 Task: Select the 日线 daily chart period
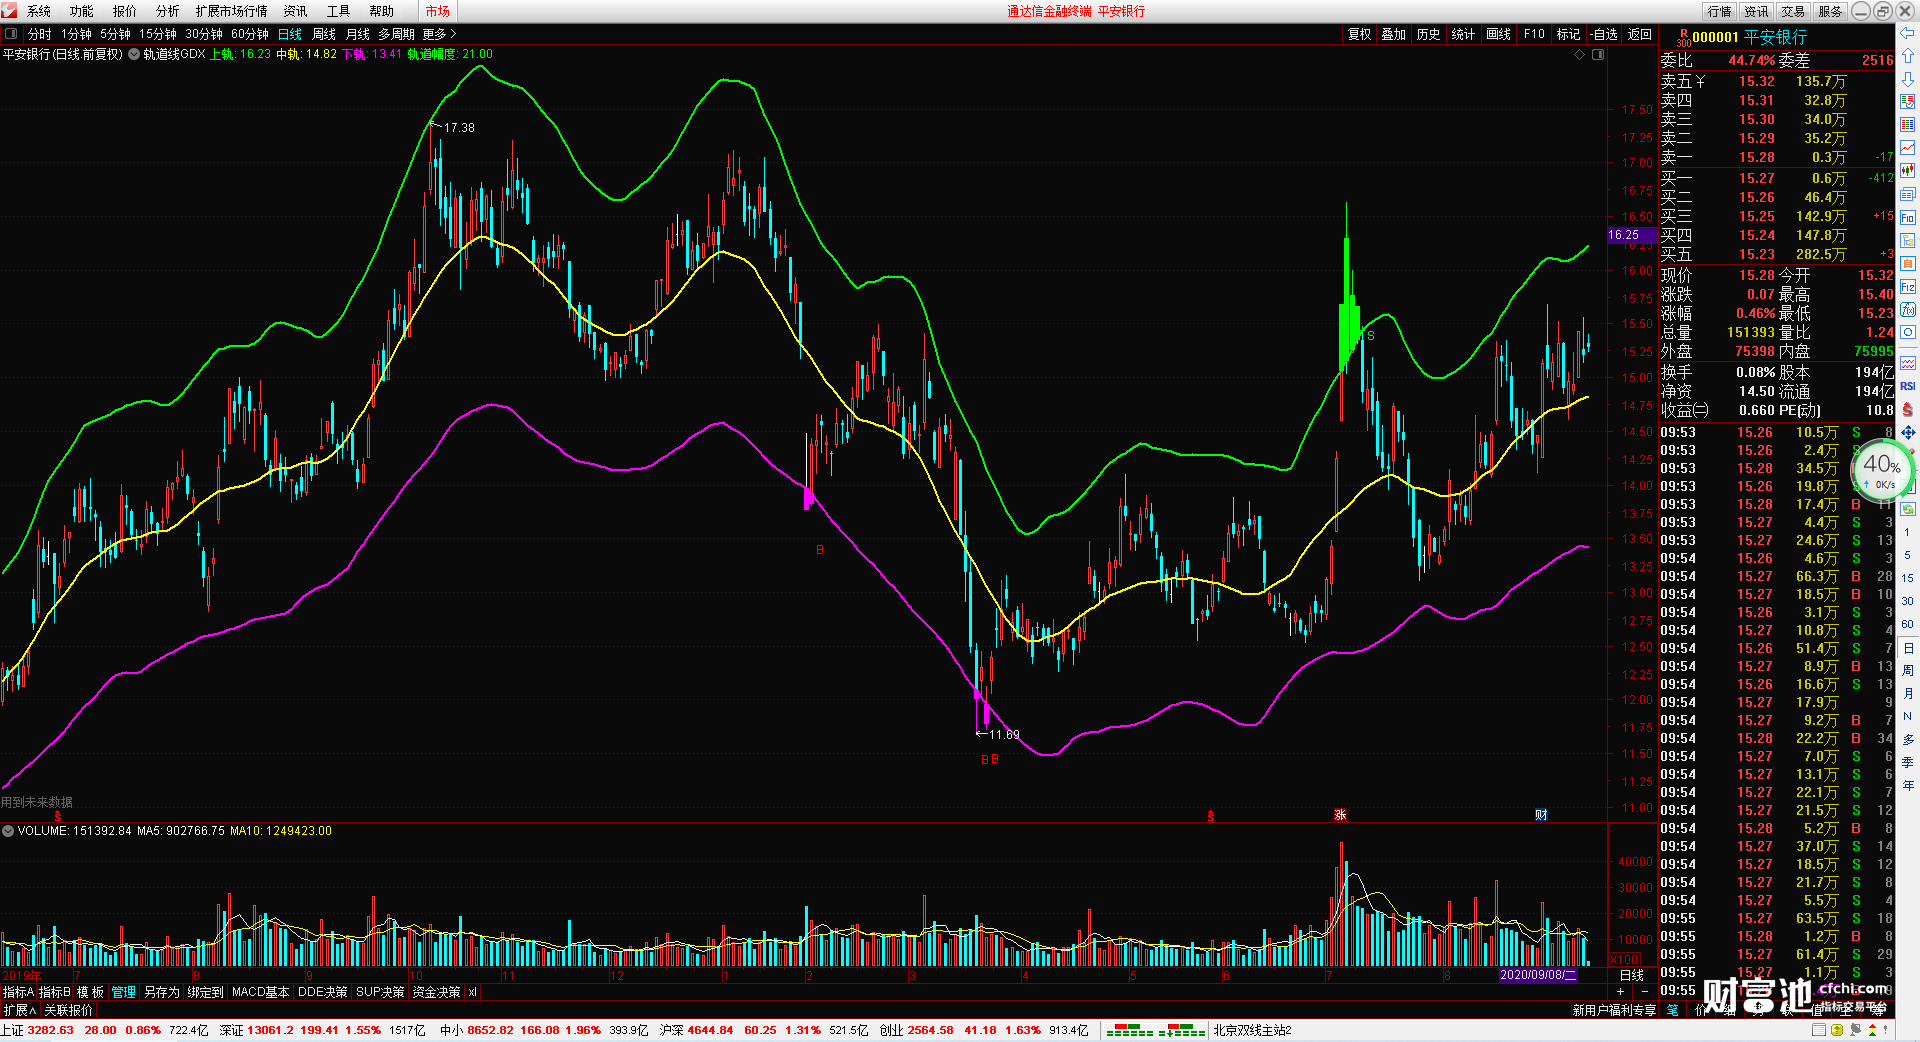pyautogui.click(x=290, y=34)
